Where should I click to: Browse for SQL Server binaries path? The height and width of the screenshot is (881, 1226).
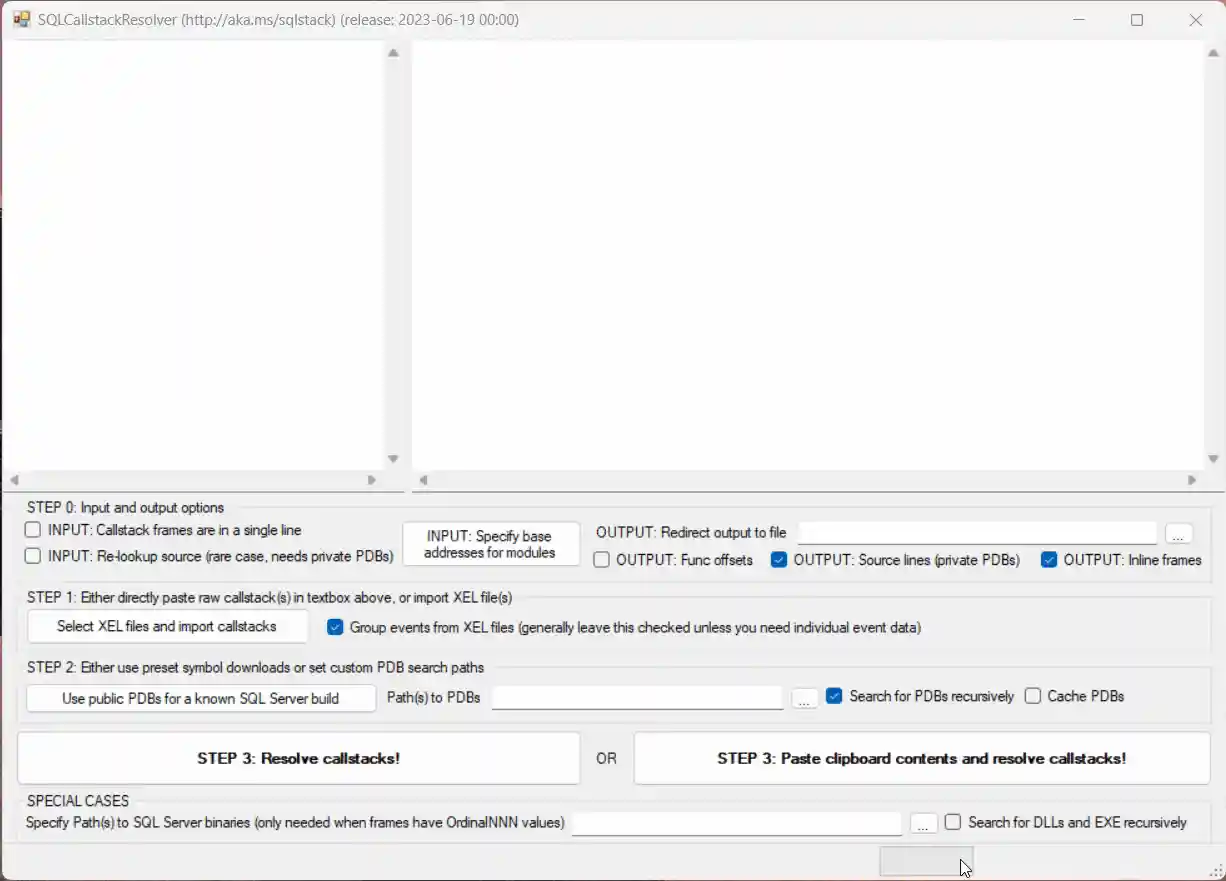click(x=924, y=824)
